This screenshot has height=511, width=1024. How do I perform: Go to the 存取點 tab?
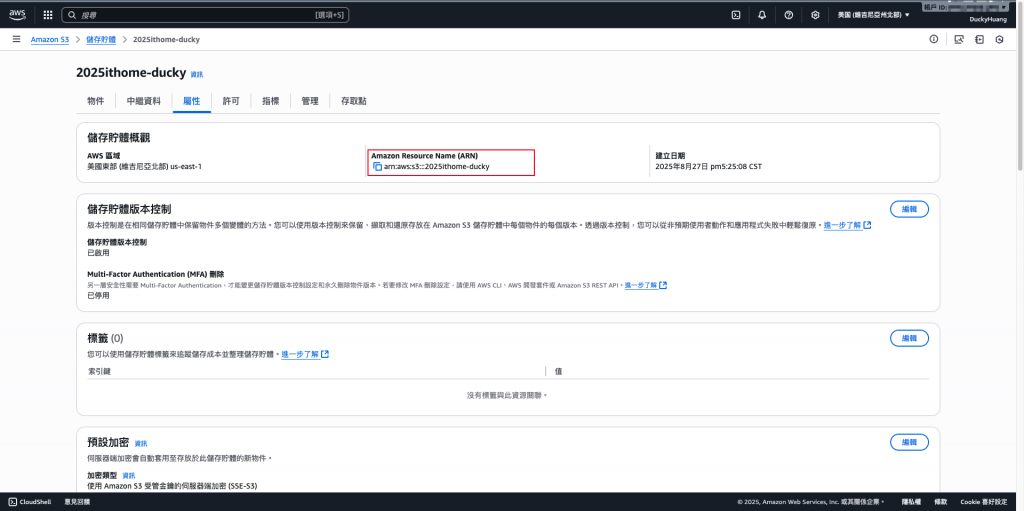pyautogui.click(x=353, y=101)
